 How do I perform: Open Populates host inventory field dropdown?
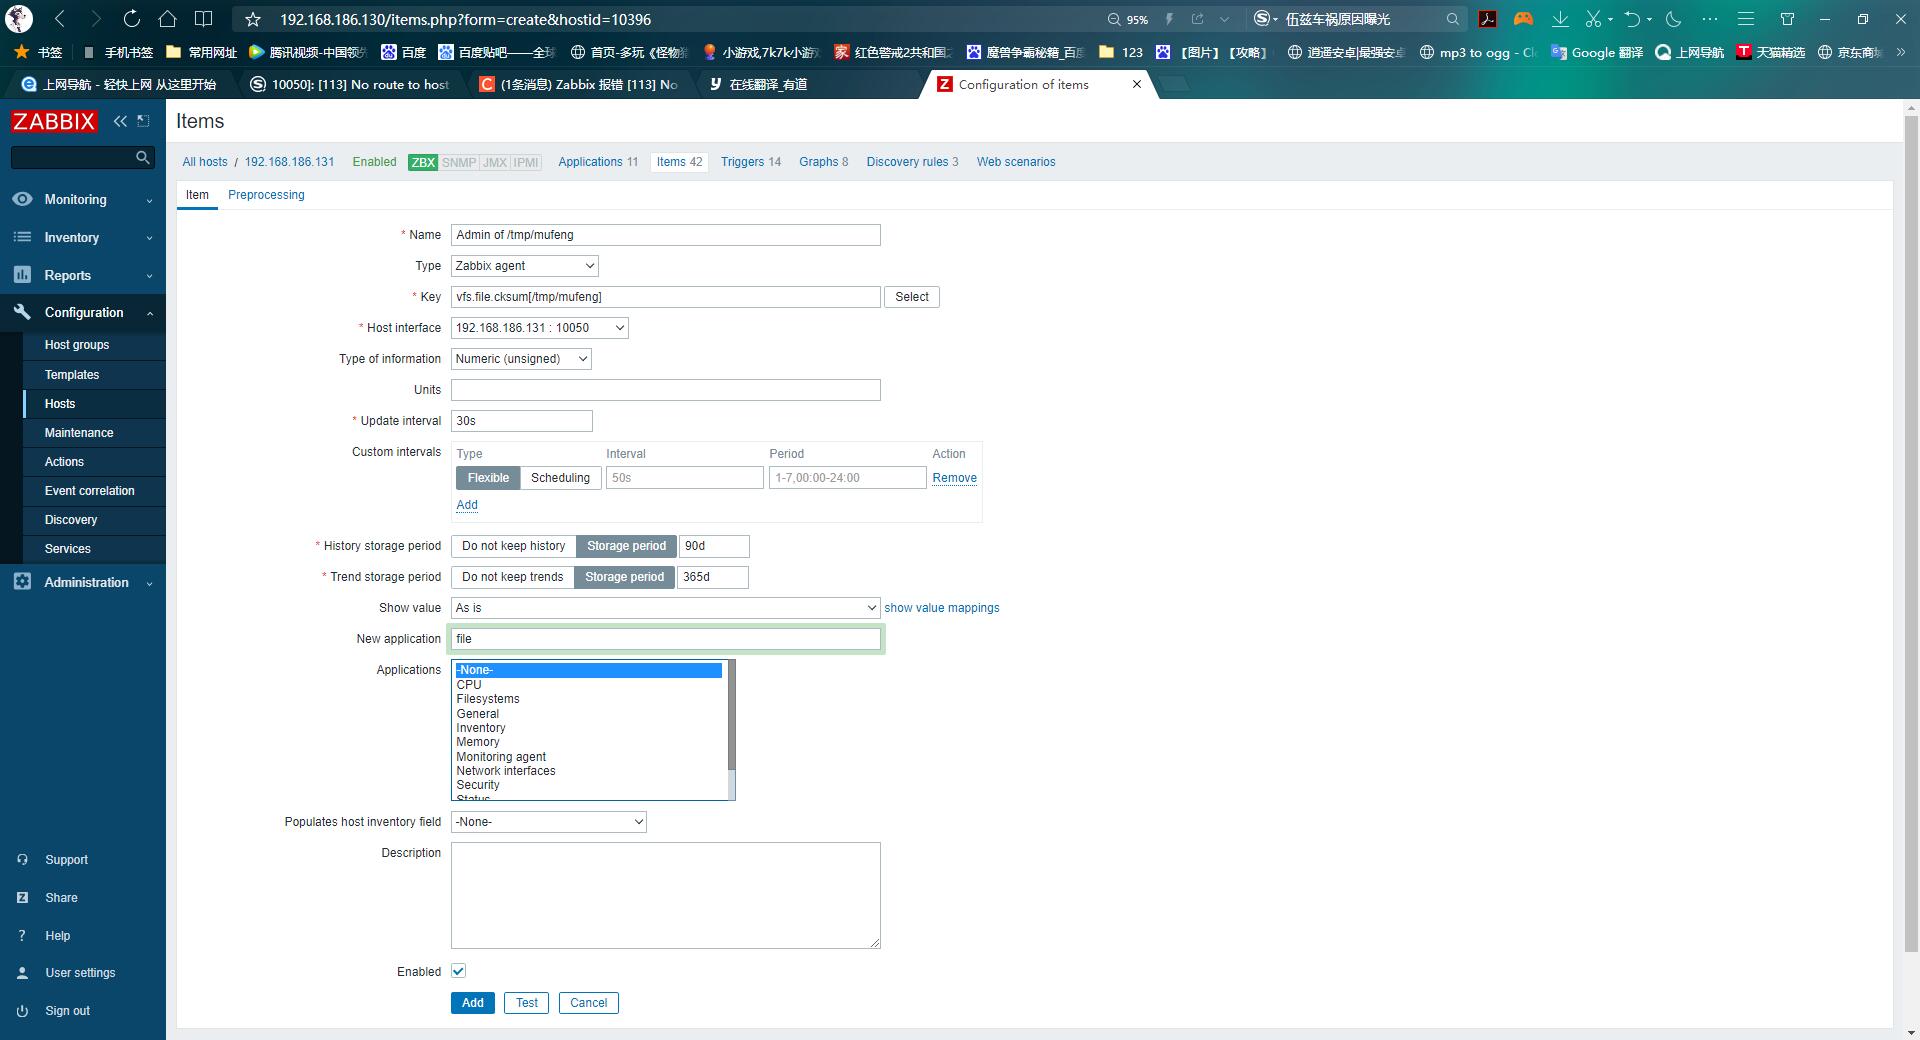(x=549, y=822)
